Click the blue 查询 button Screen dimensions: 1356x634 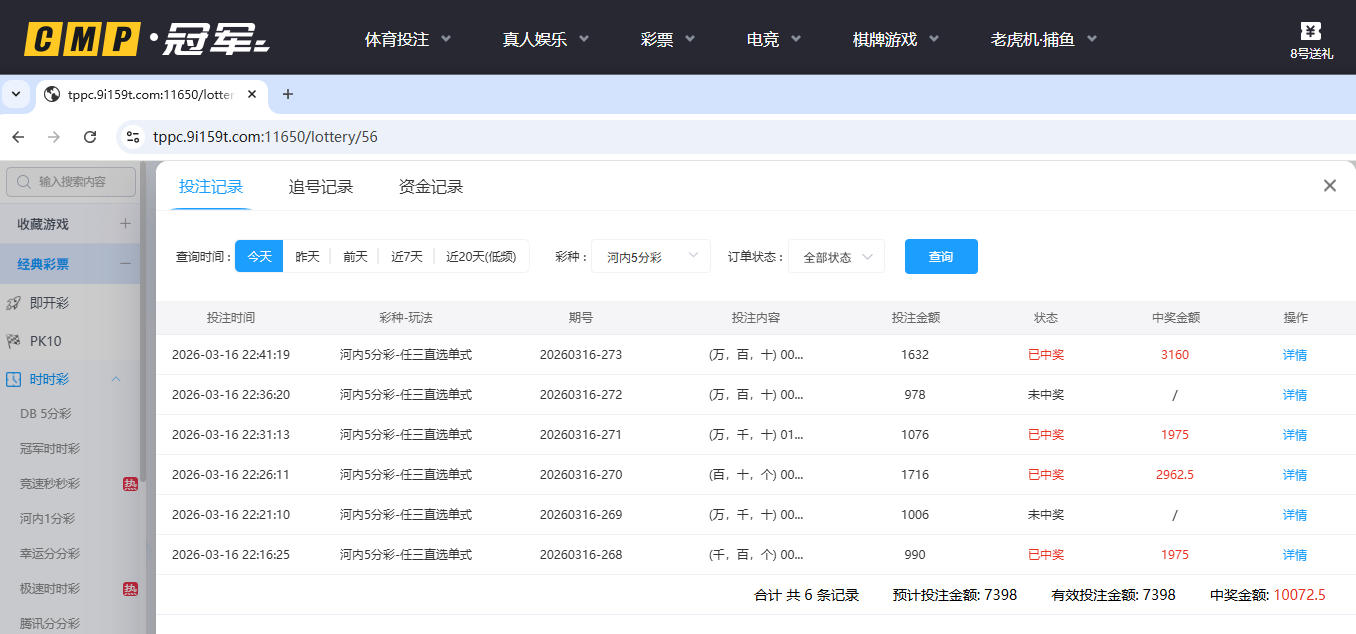tap(940, 257)
